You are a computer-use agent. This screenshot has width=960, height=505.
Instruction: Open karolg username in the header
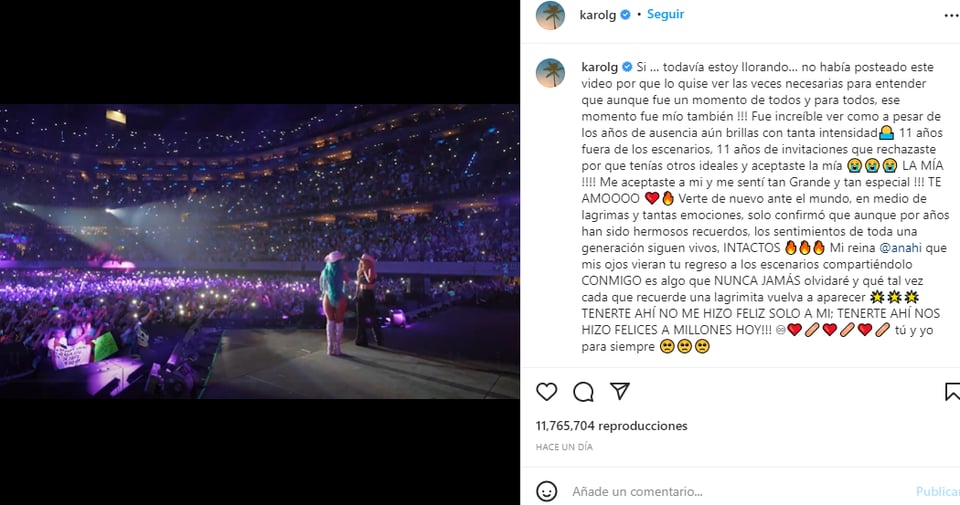[x=598, y=15]
